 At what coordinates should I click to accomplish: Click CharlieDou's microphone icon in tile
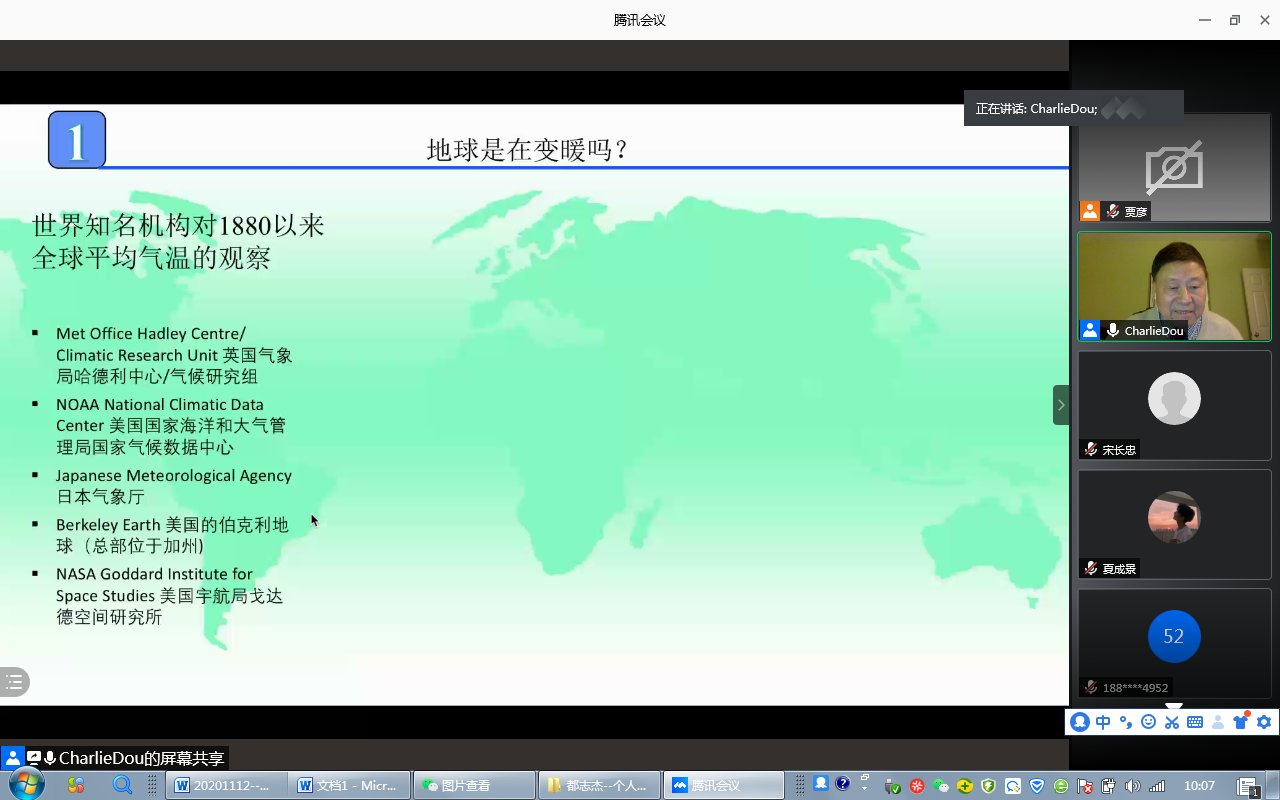coord(1113,330)
